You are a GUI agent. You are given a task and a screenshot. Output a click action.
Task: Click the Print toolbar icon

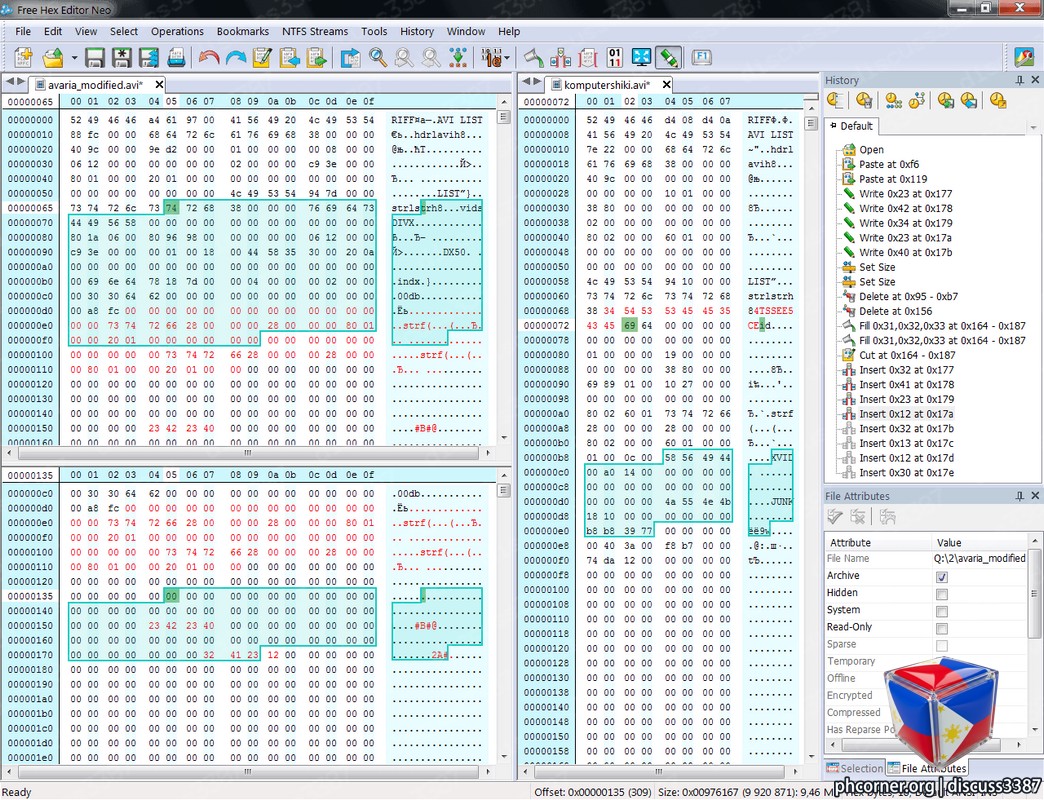pyautogui.click(x=176, y=58)
